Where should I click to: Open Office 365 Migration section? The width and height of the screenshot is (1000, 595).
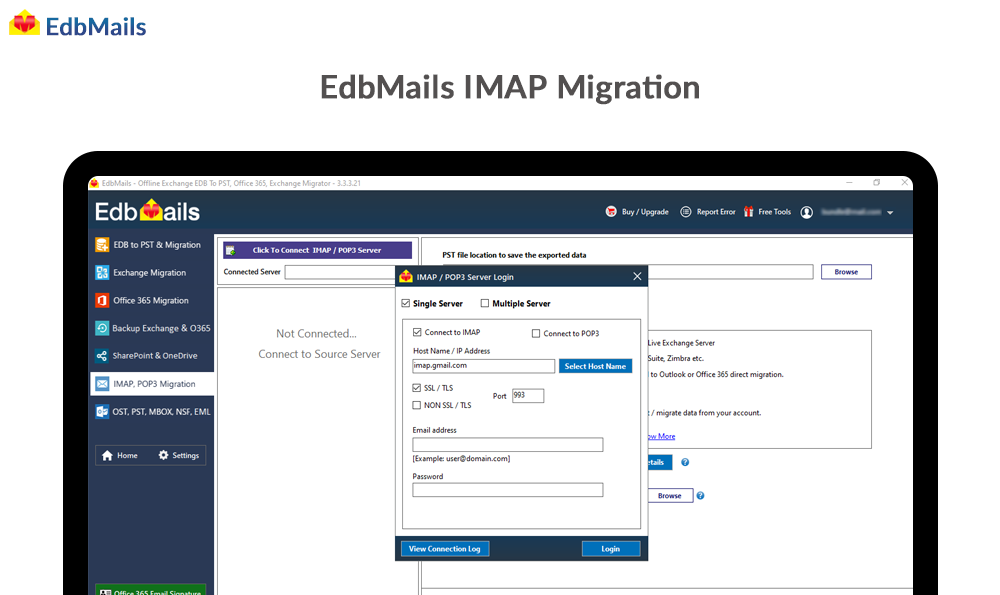152,300
